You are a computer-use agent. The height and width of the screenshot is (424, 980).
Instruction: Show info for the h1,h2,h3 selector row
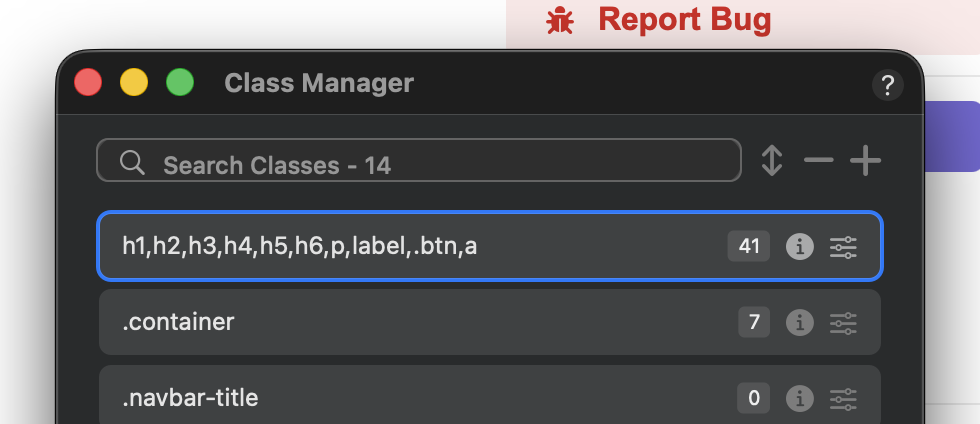(799, 246)
